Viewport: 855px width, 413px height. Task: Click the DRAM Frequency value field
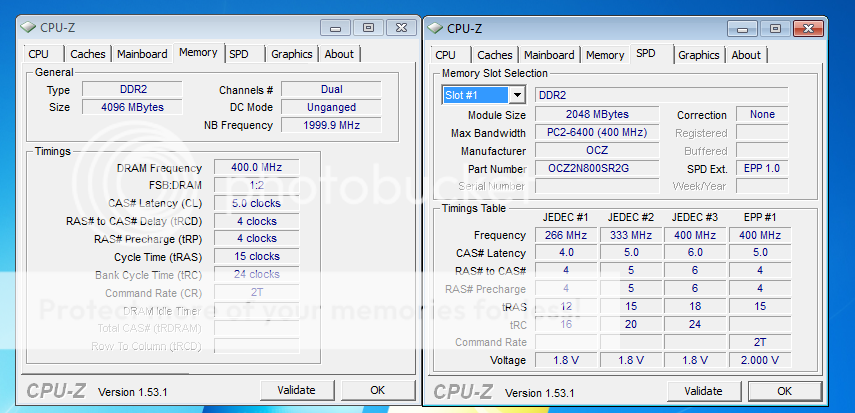pyautogui.click(x=256, y=167)
